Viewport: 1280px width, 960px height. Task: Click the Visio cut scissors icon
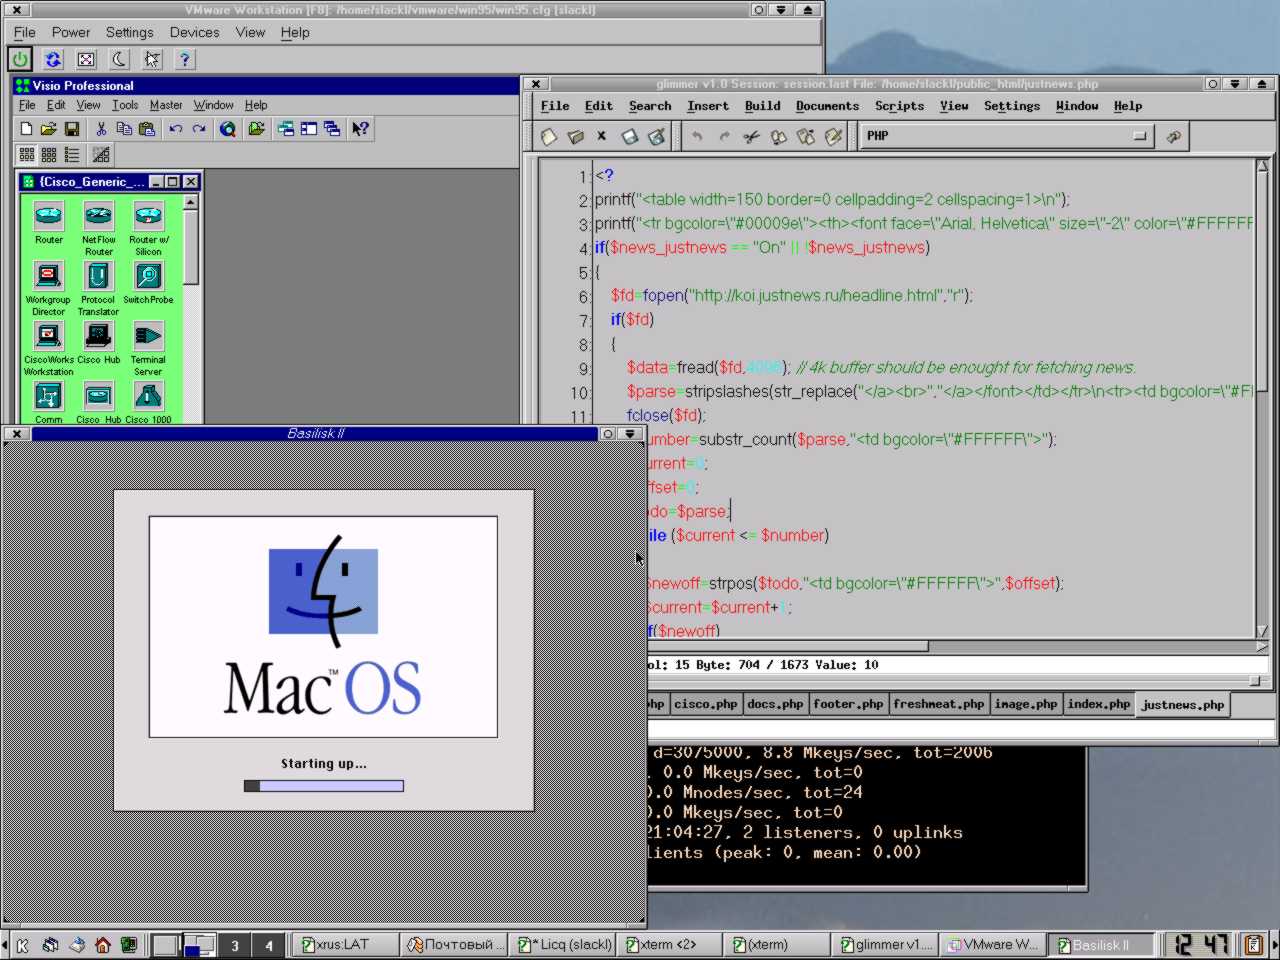101,129
